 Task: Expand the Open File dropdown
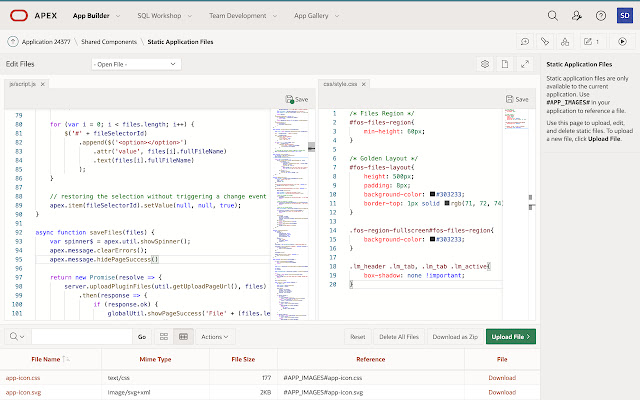point(138,64)
